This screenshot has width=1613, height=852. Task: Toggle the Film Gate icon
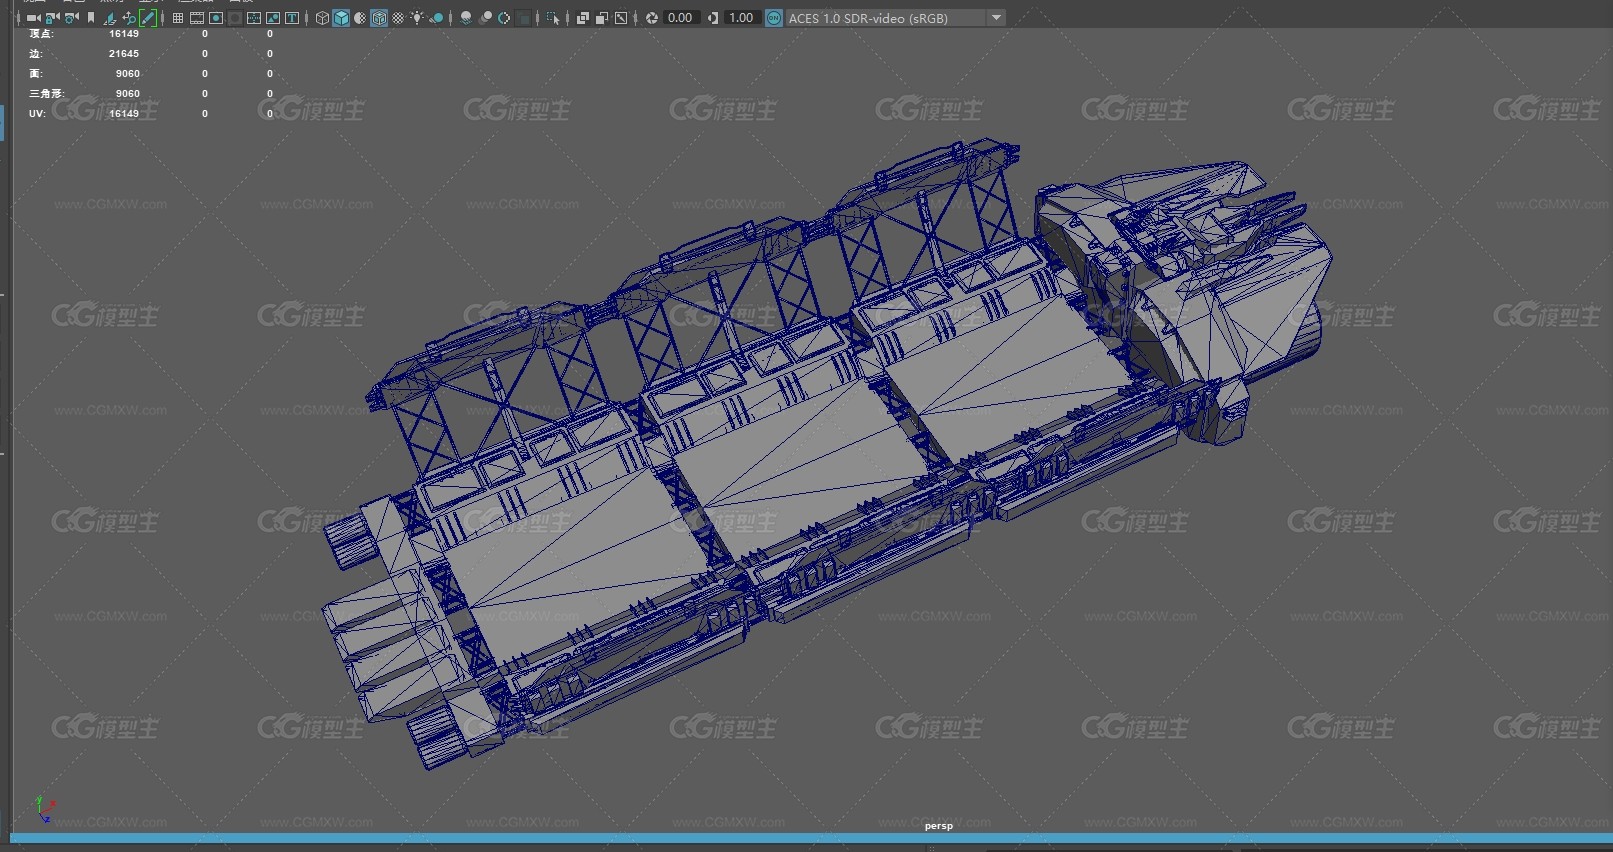tap(197, 18)
